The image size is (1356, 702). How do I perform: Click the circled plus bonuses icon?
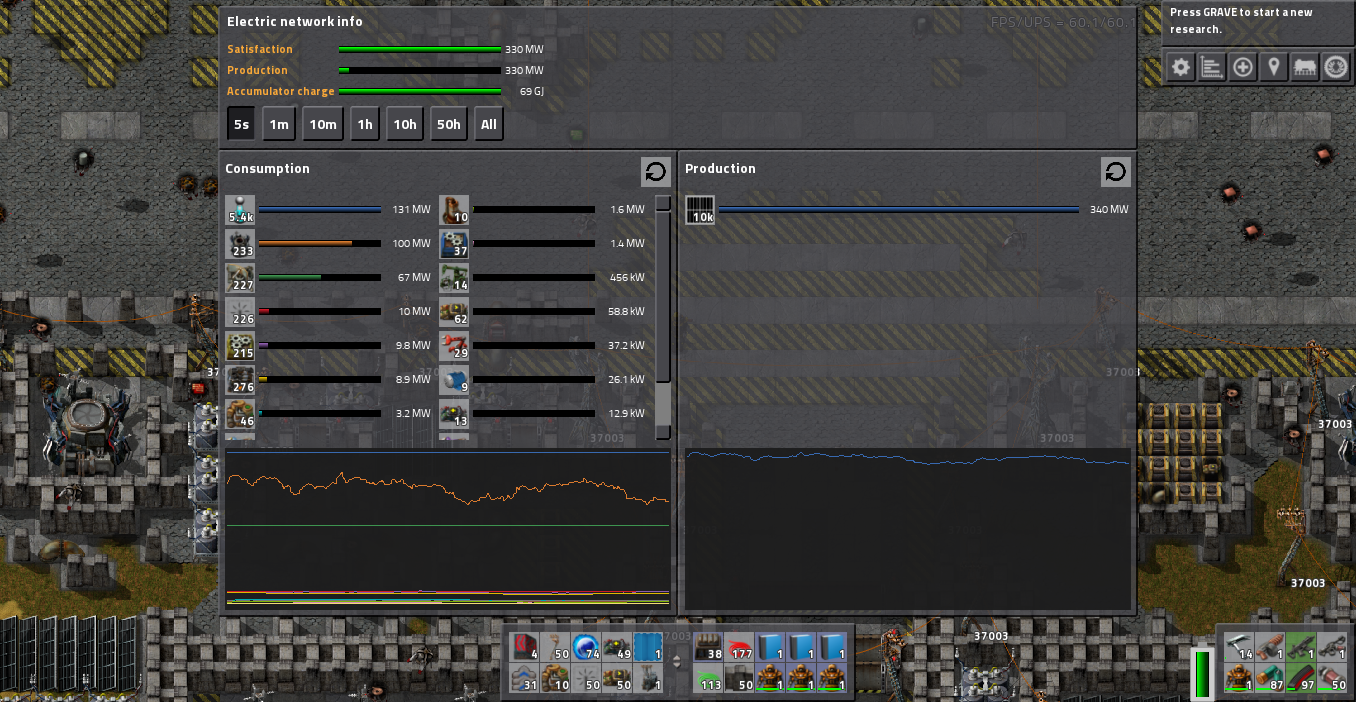1243,67
